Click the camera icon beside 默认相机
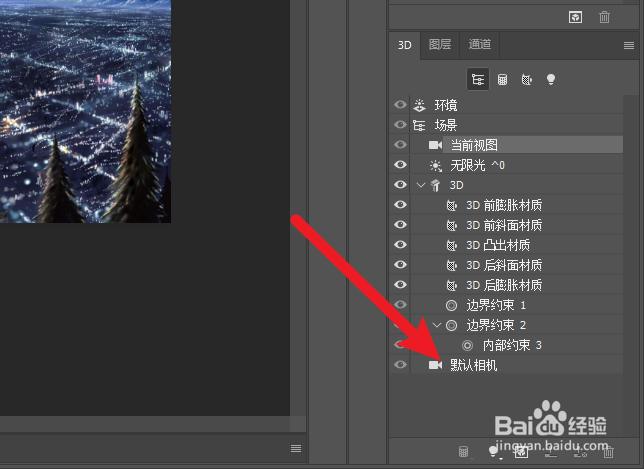This screenshot has height=469, width=644. coord(435,365)
